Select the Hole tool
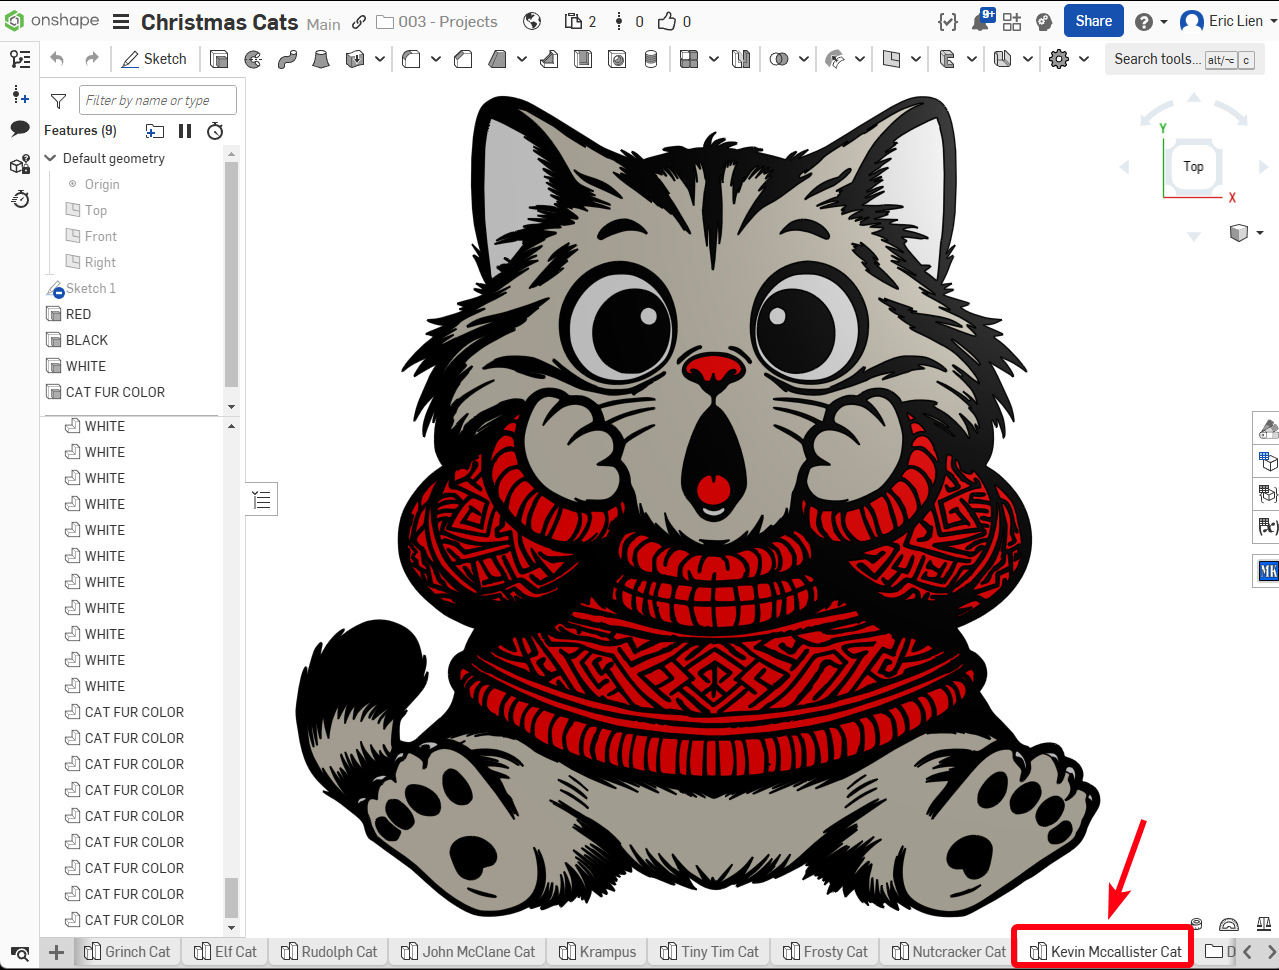 tap(617, 59)
